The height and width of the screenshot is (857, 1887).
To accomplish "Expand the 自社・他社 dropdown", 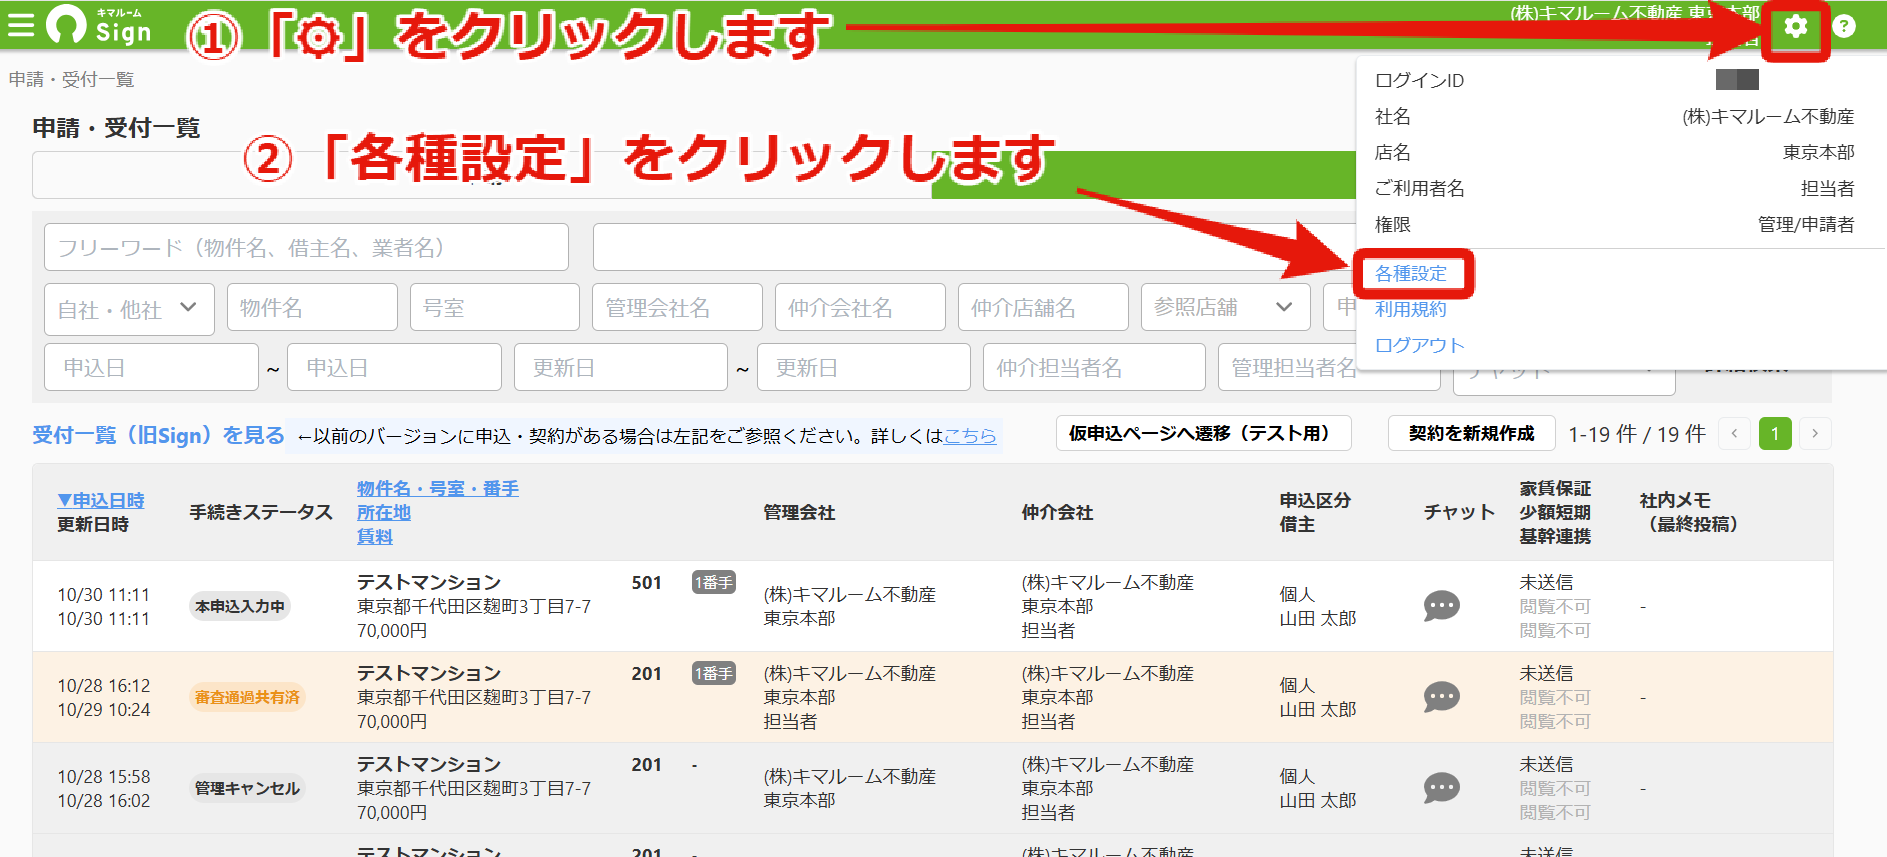I will click(x=129, y=308).
